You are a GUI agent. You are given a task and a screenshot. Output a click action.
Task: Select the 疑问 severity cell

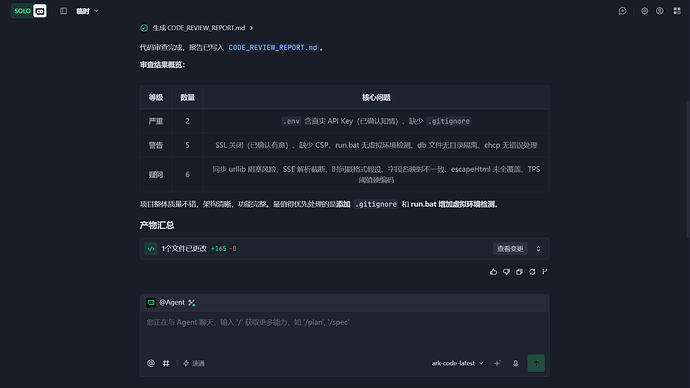click(156, 175)
